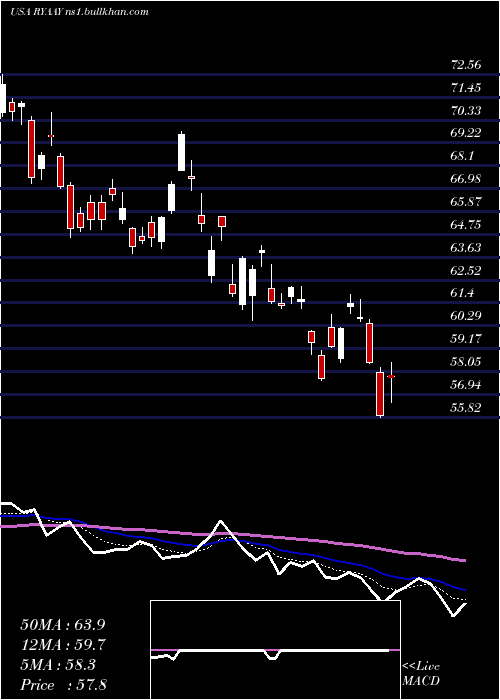
Task: Click the 63.63 price axis label
Action: click(466, 247)
